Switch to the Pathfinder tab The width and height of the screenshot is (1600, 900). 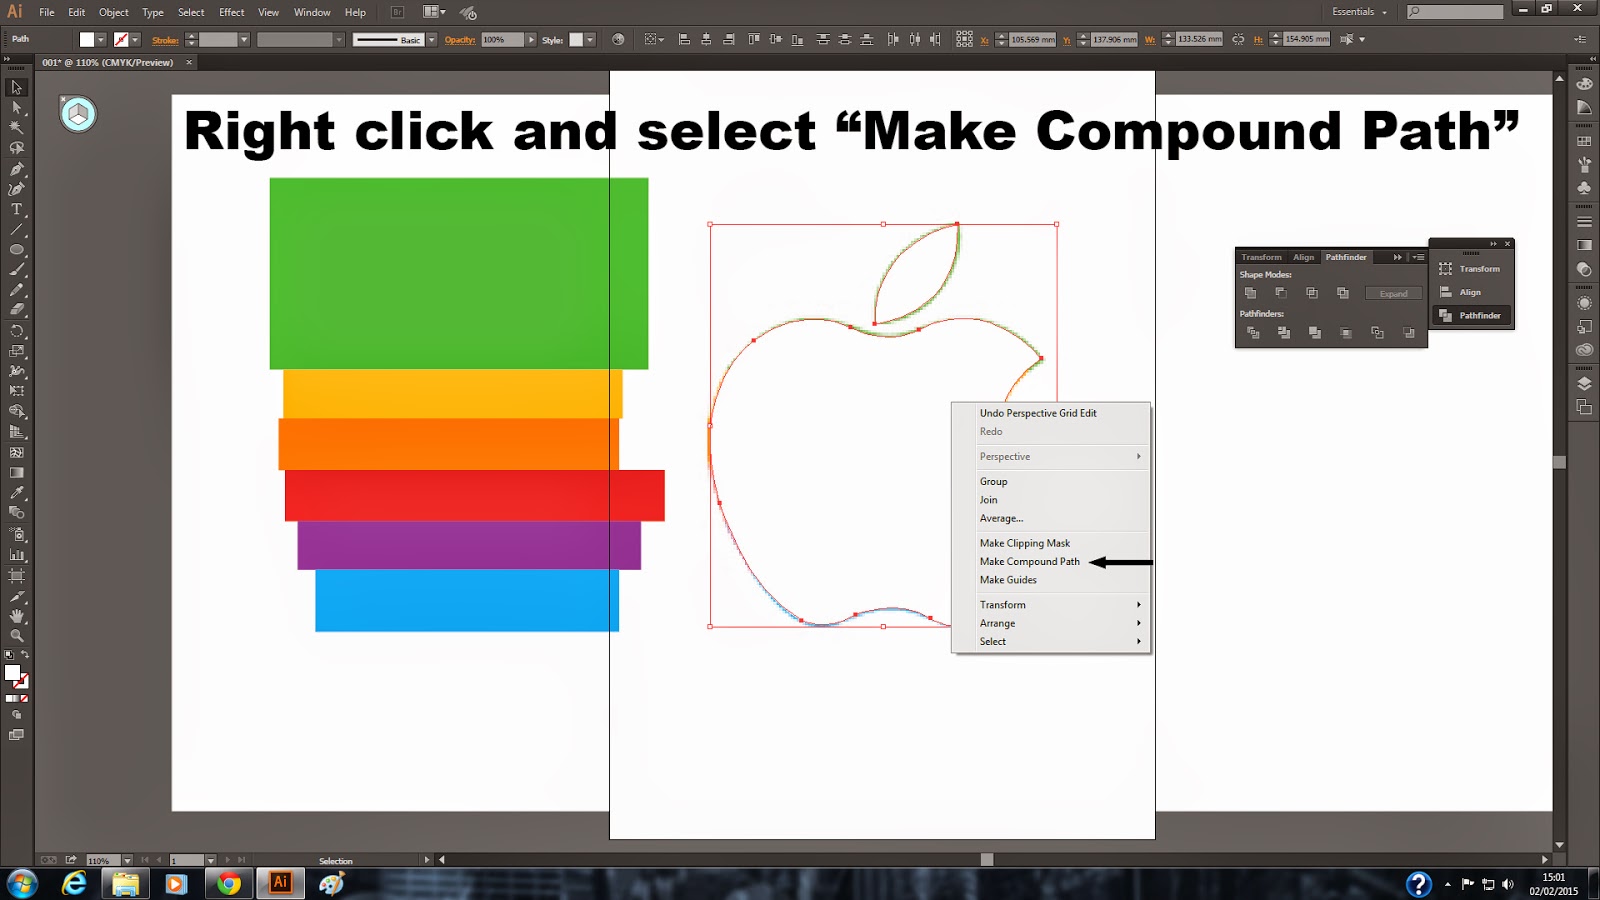coord(1346,257)
